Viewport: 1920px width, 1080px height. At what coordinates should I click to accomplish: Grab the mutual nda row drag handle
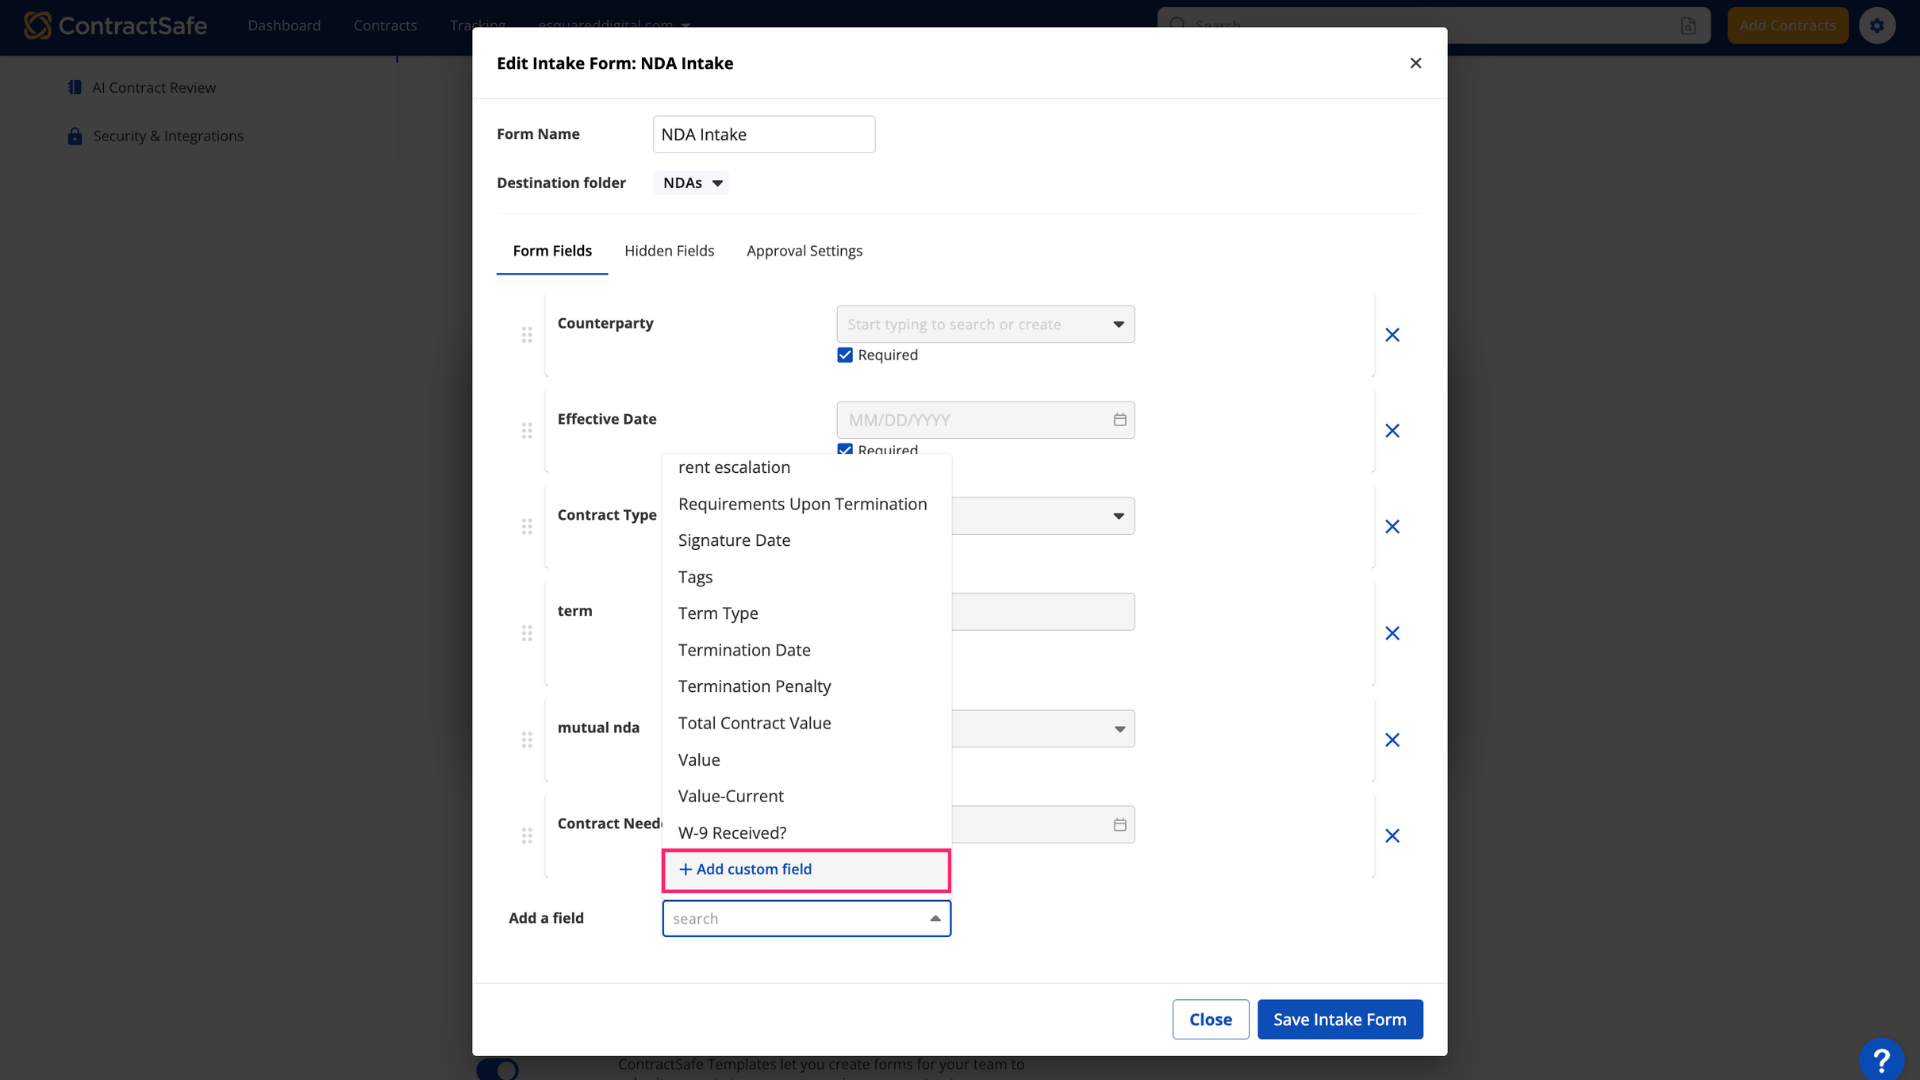[x=527, y=740]
